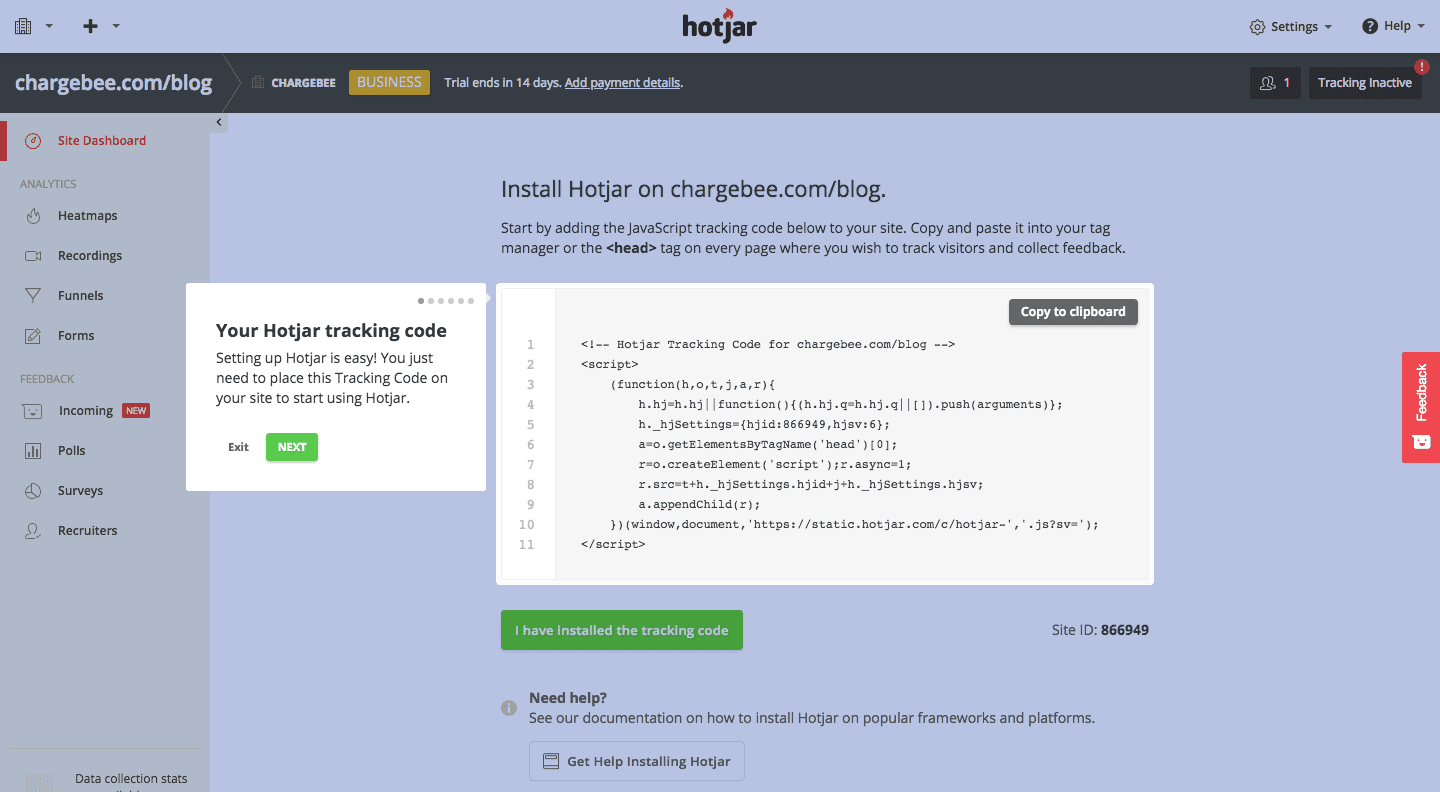Click I have installed the tracking code

[x=622, y=630]
